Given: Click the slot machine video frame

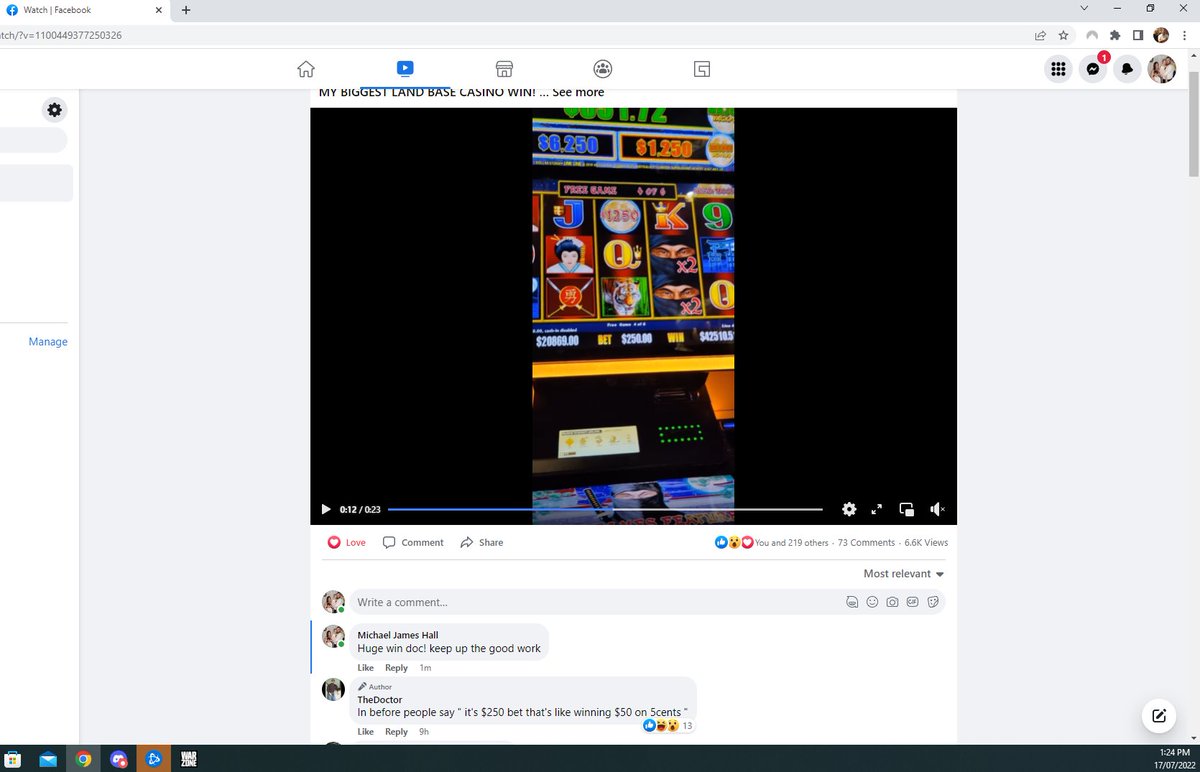Looking at the screenshot, I should (x=633, y=315).
